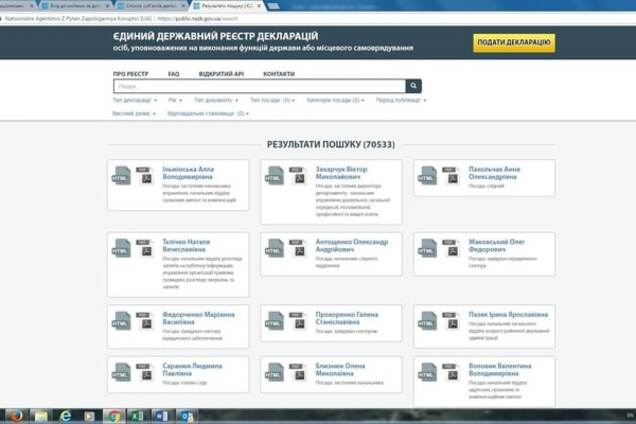Screen dimensions: 636x424
Task: Click the search magnifier button
Action: click(x=414, y=86)
